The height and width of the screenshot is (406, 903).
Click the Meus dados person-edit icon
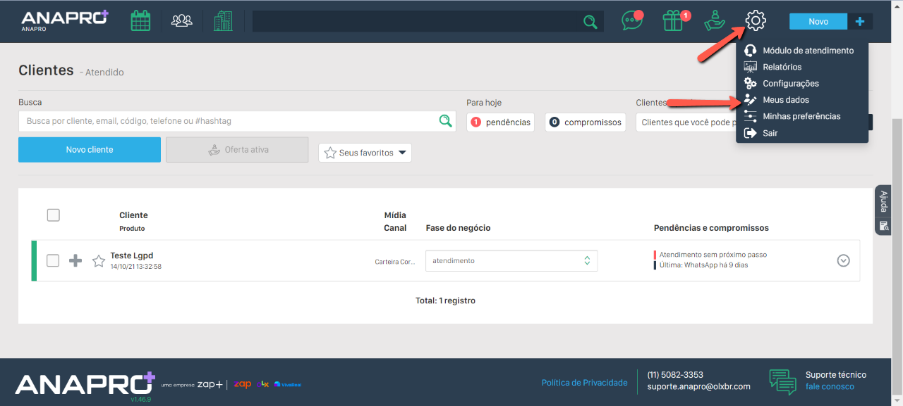point(750,100)
